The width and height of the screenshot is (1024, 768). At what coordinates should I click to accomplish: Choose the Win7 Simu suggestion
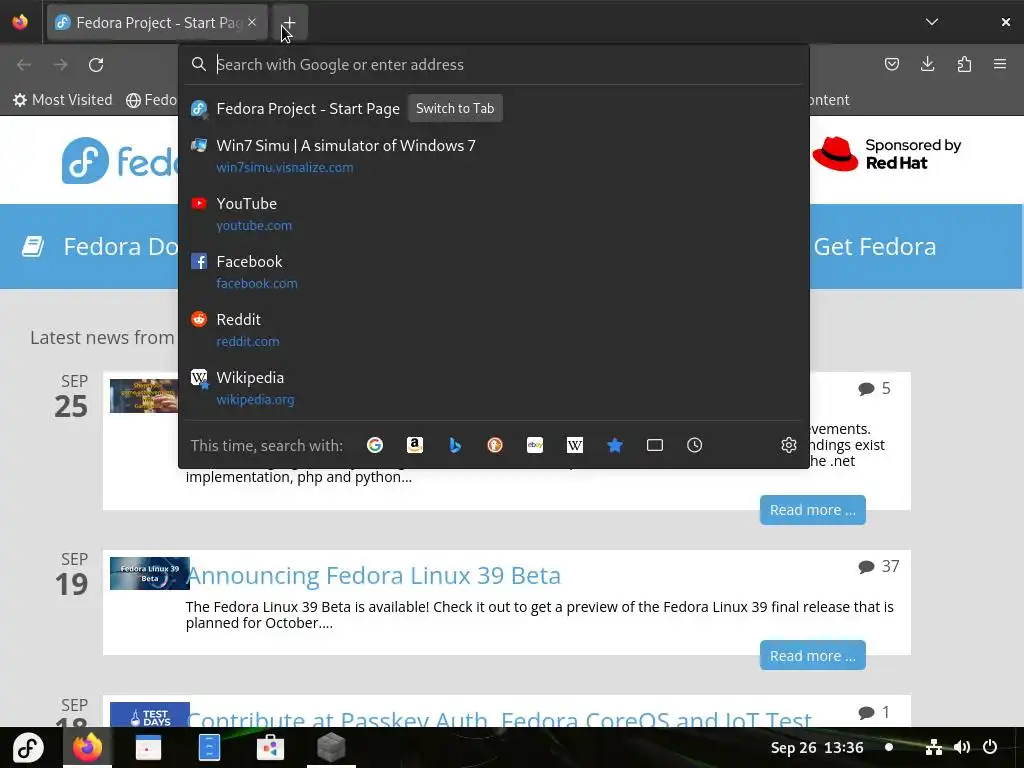[x=493, y=155]
